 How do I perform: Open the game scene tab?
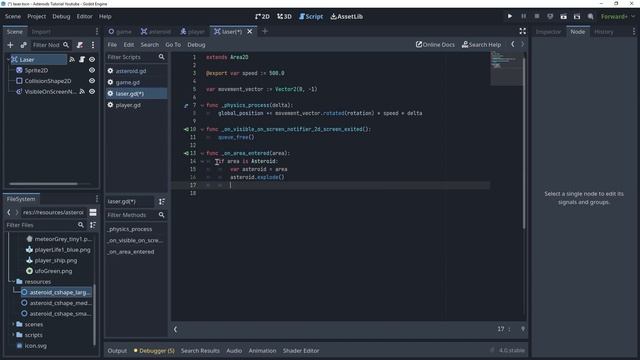[120, 31]
